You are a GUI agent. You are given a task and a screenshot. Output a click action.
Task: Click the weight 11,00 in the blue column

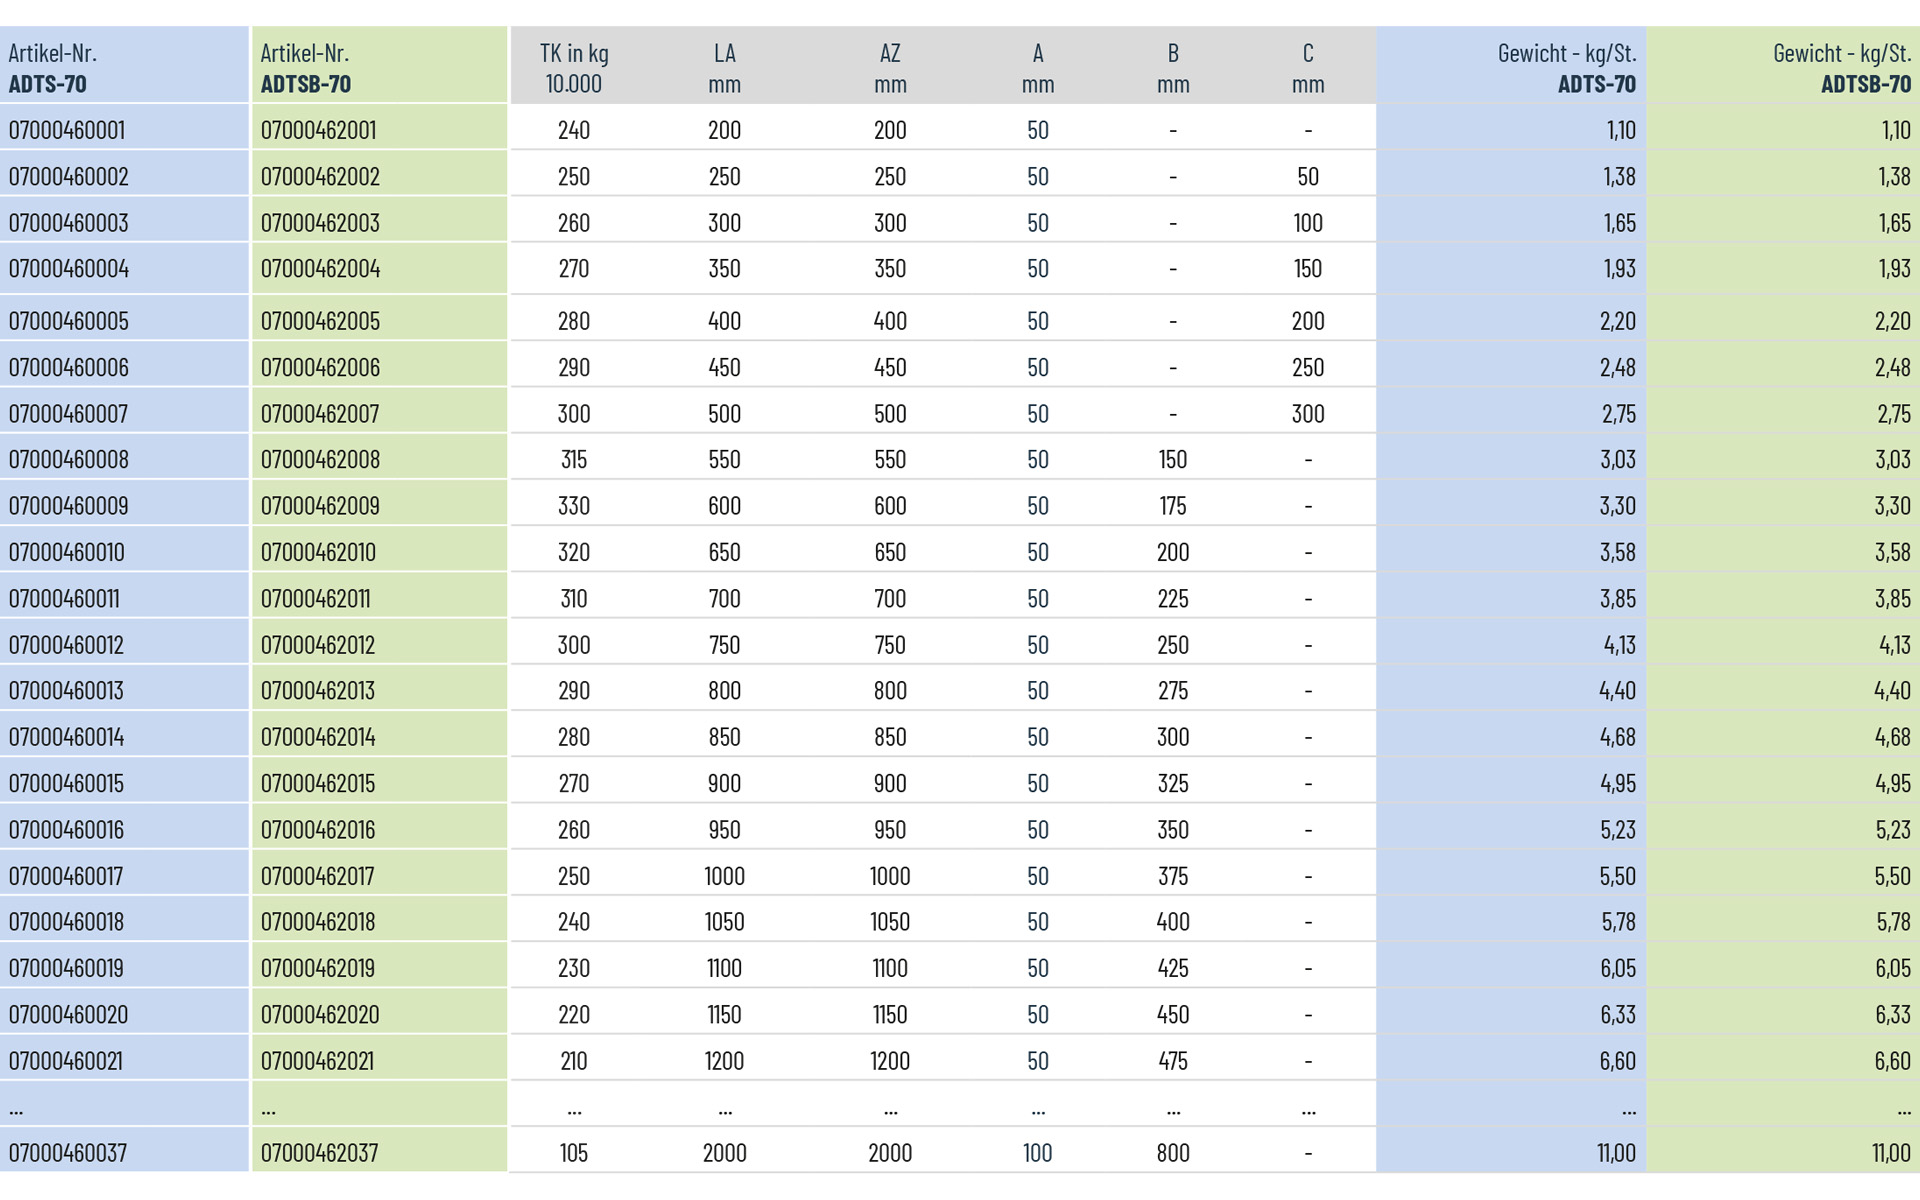(x=1616, y=1153)
